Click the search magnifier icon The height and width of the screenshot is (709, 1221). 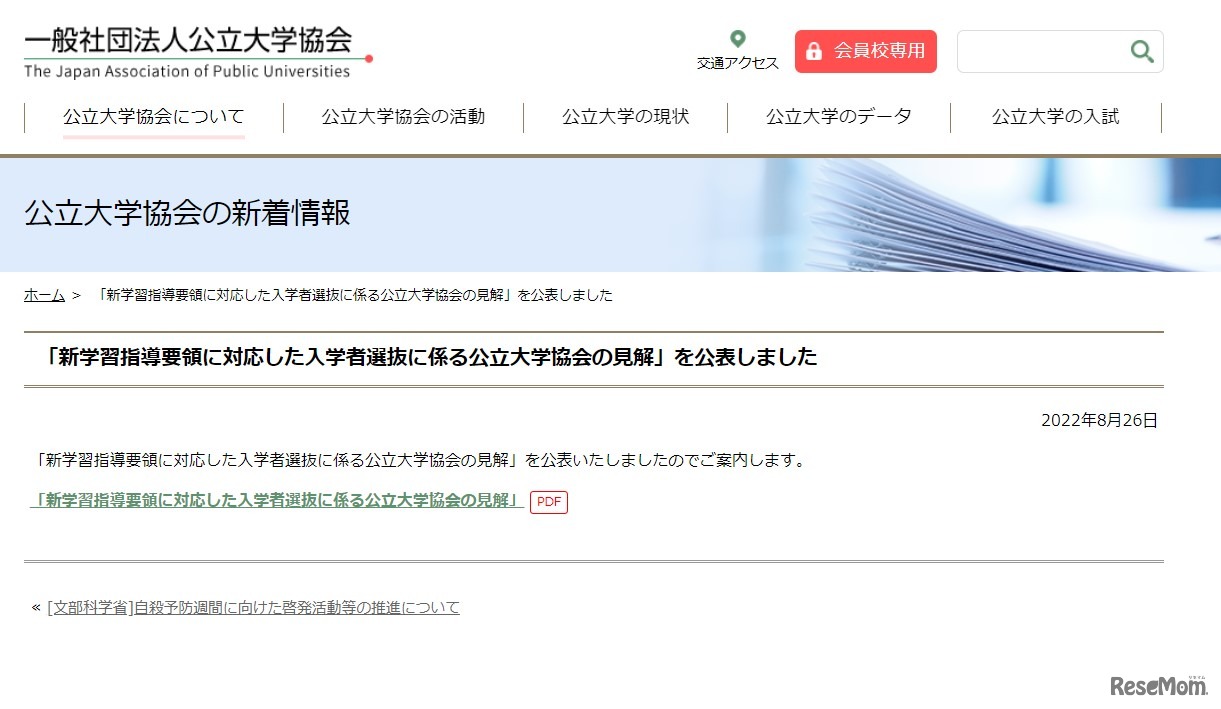(1141, 51)
